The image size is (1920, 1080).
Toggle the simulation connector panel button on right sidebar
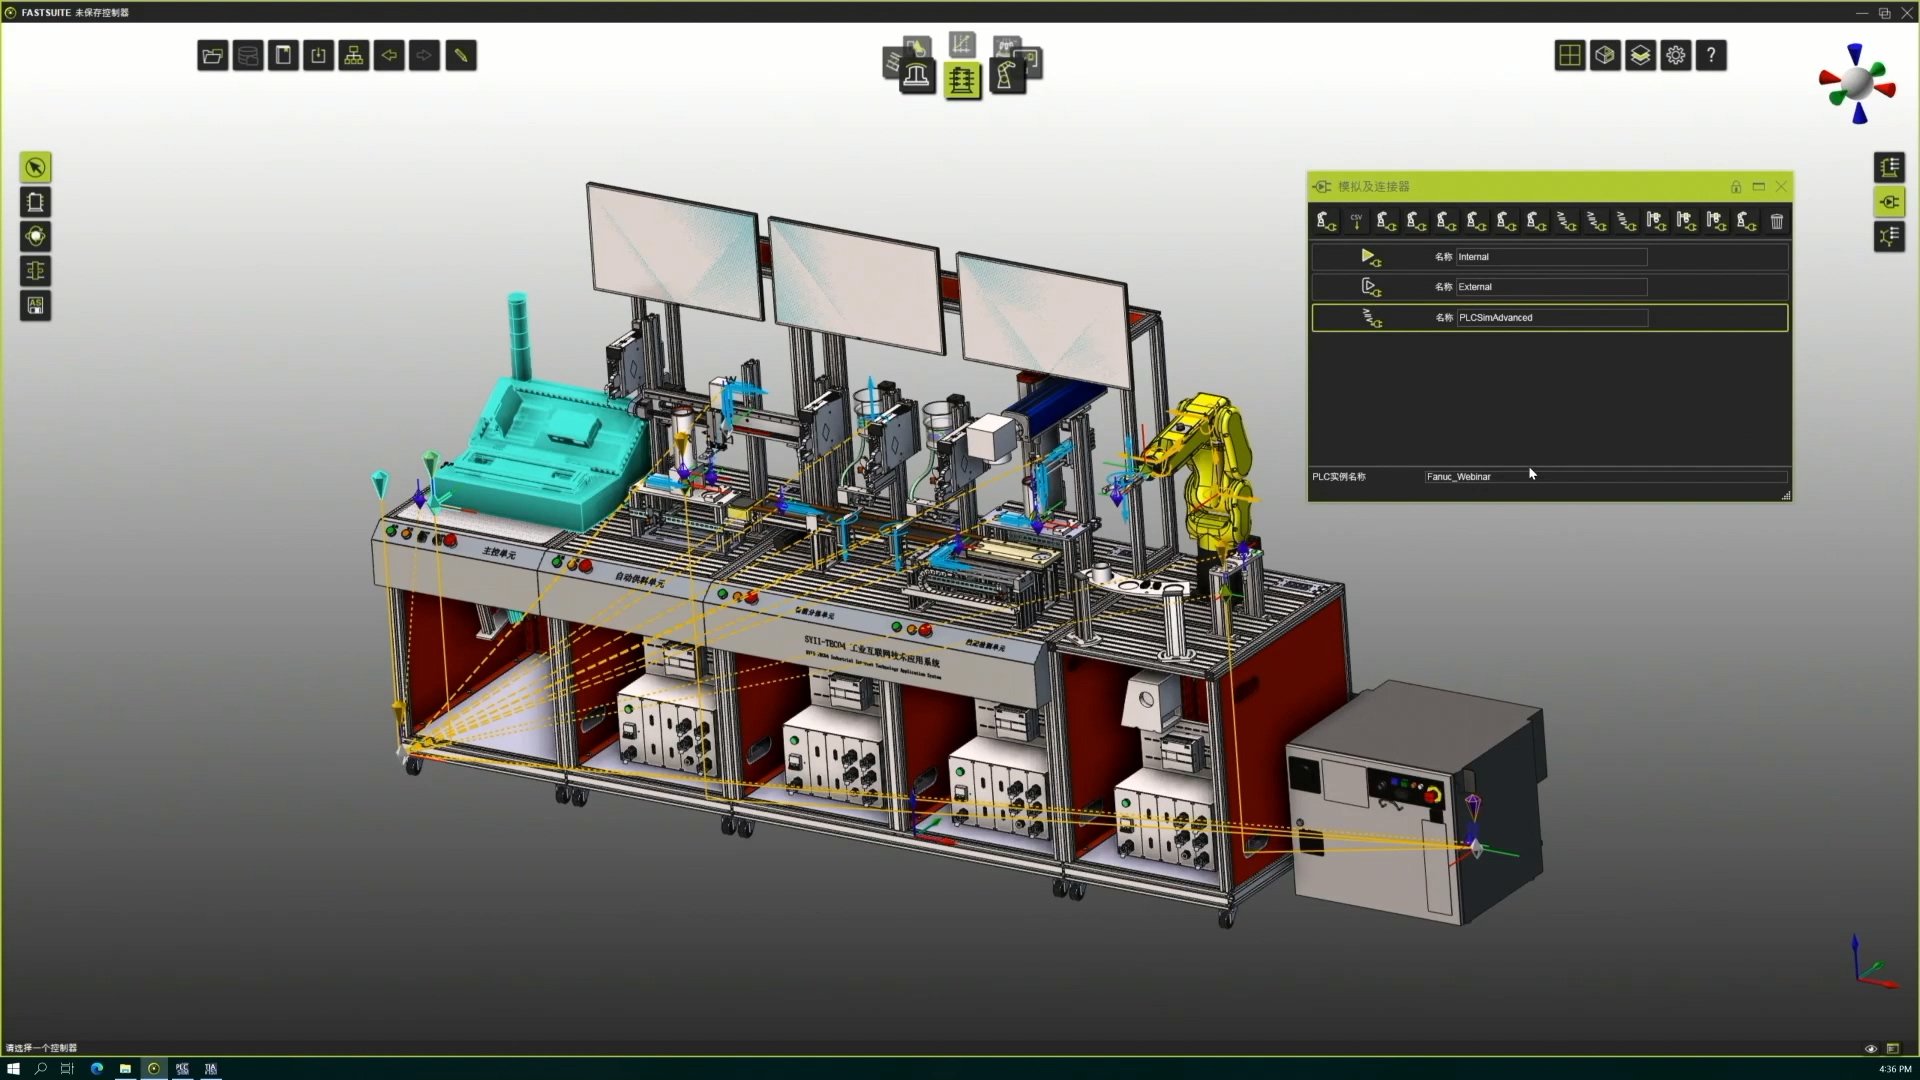point(1889,202)
